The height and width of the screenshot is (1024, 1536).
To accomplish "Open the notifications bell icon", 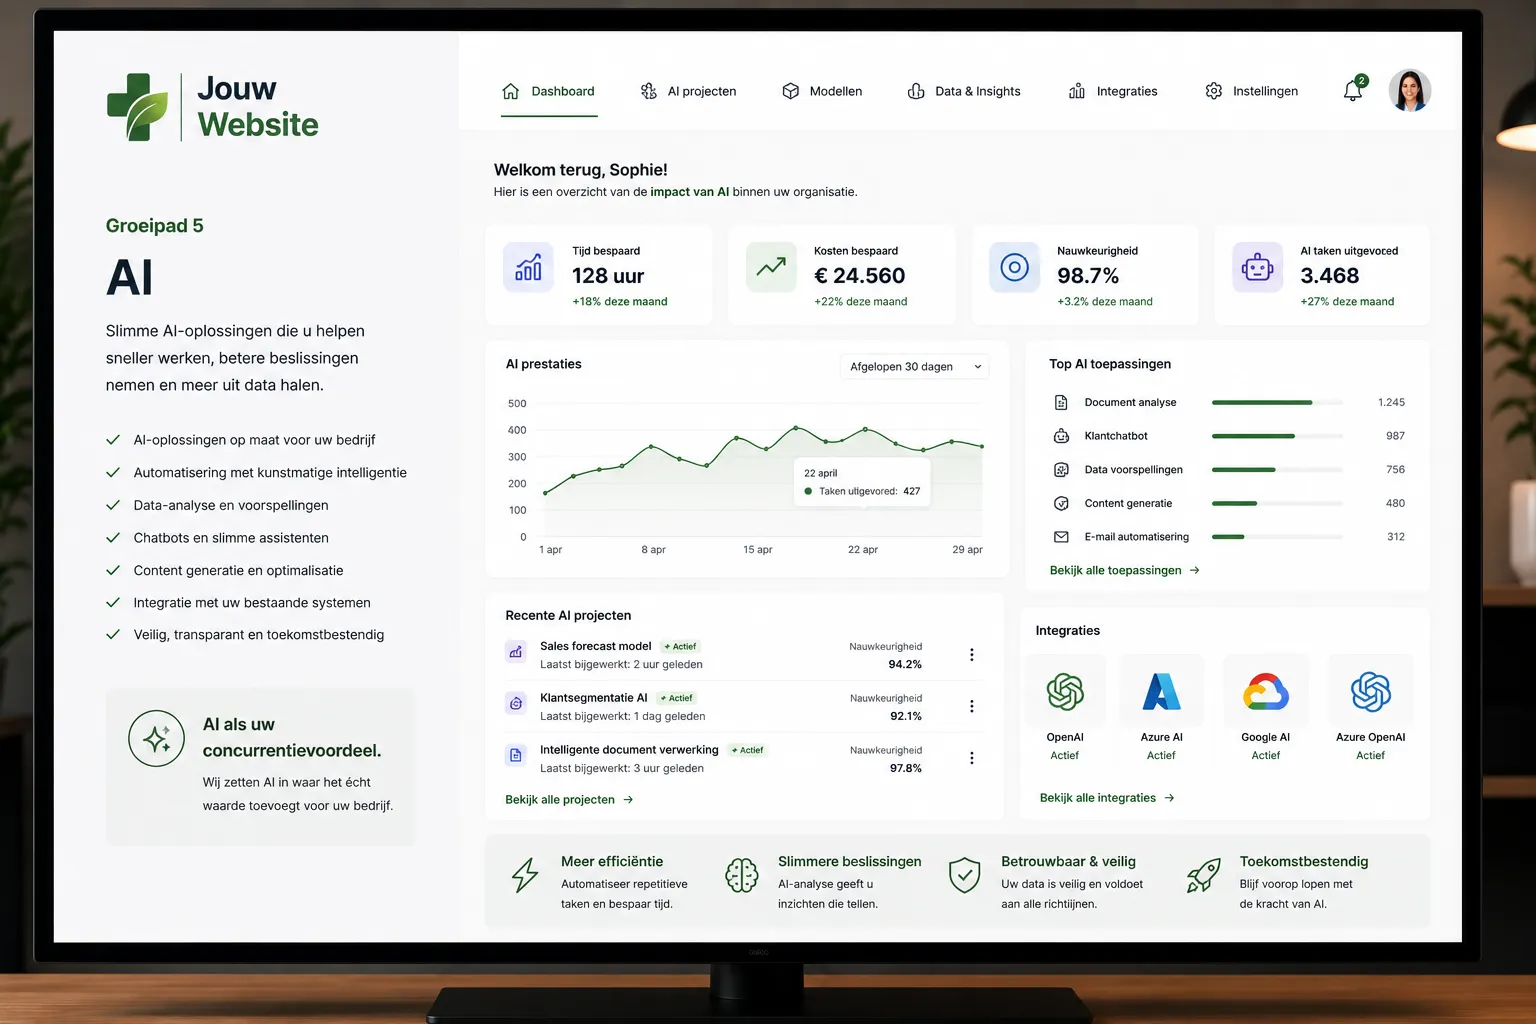I will pos(1353,89).
